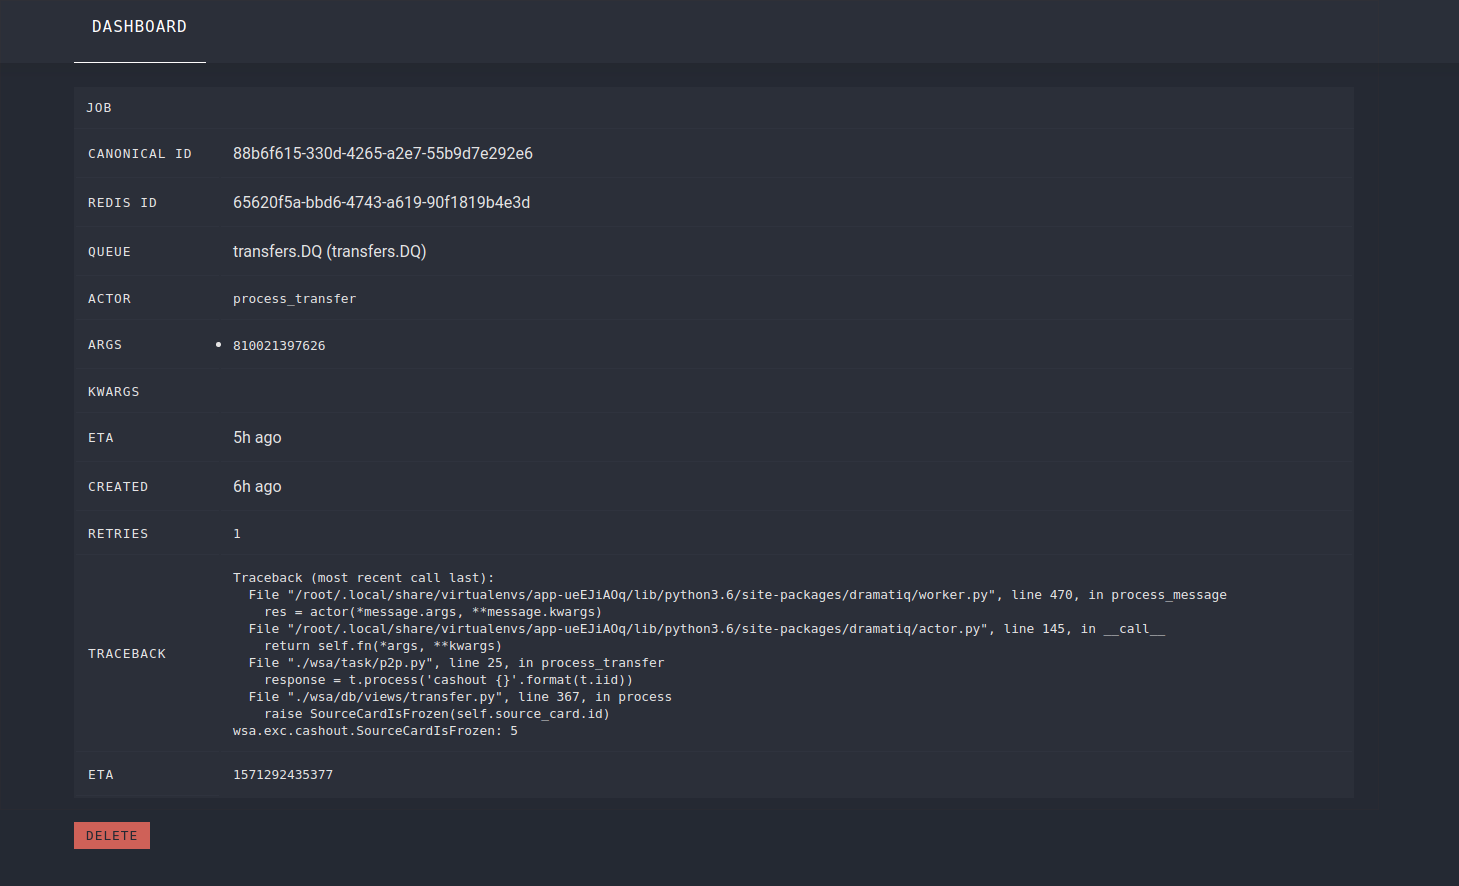
Task: Select the canonical ID value 88b6f615-330d-4265-a2e7-55b9d7e292e6
Action: (383, 153)
